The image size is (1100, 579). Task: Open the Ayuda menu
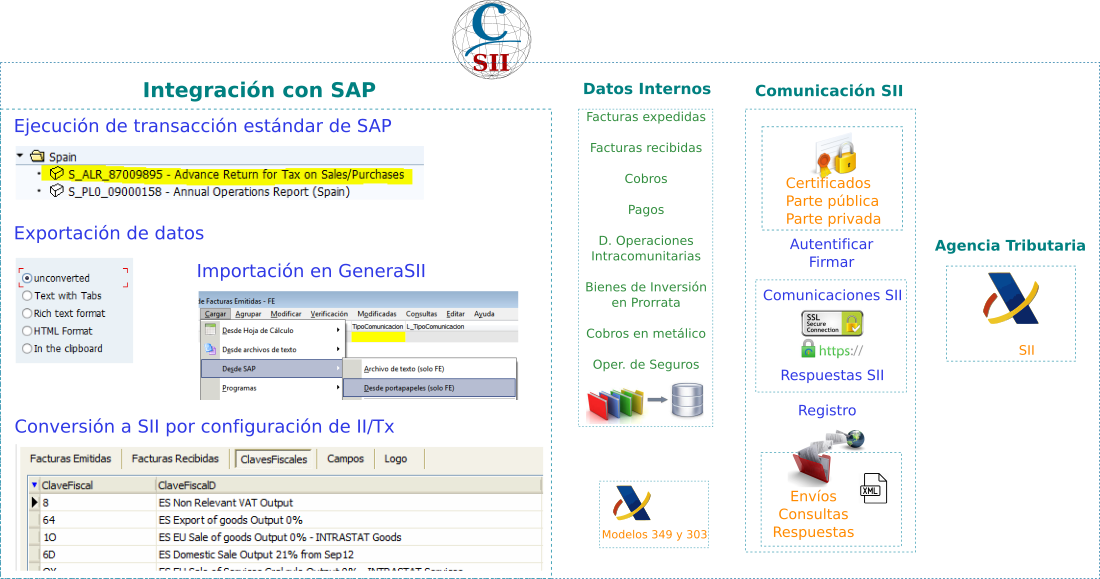pos(484,314)
